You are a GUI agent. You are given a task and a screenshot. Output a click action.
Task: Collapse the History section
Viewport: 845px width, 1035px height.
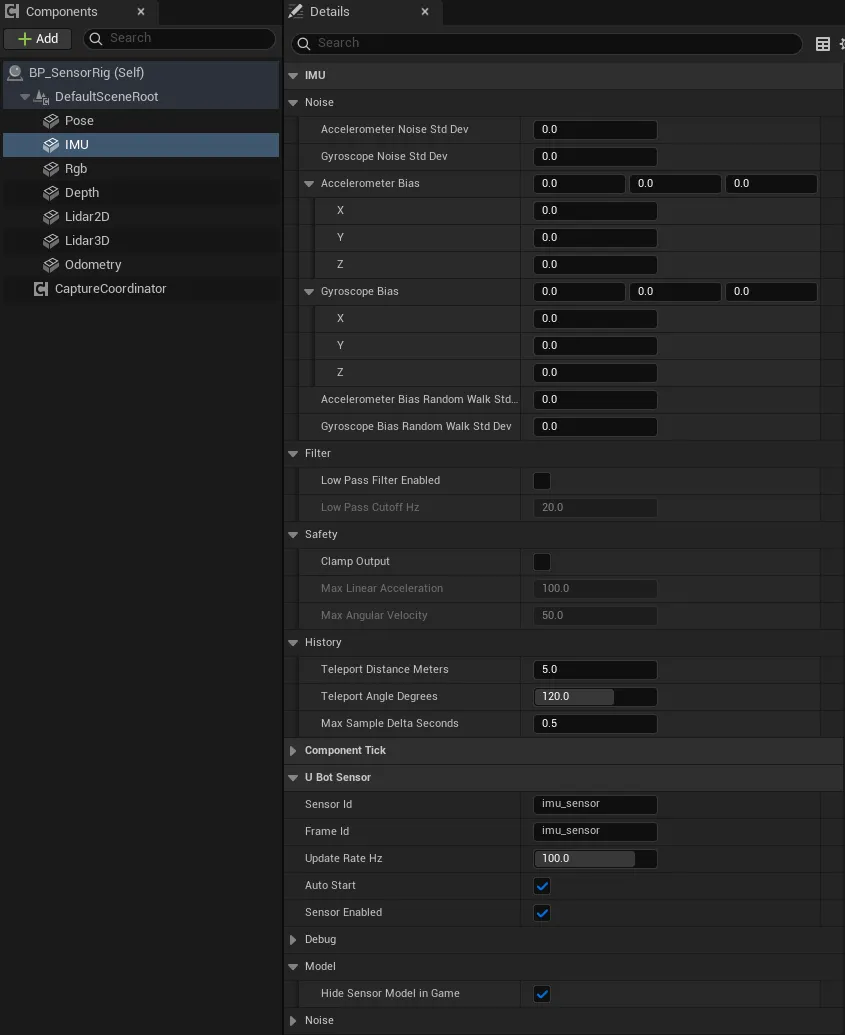[x=292, y=643]
